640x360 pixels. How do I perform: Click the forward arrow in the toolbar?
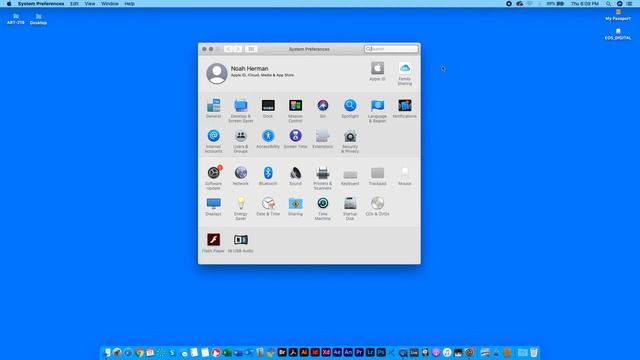[238, 49]
